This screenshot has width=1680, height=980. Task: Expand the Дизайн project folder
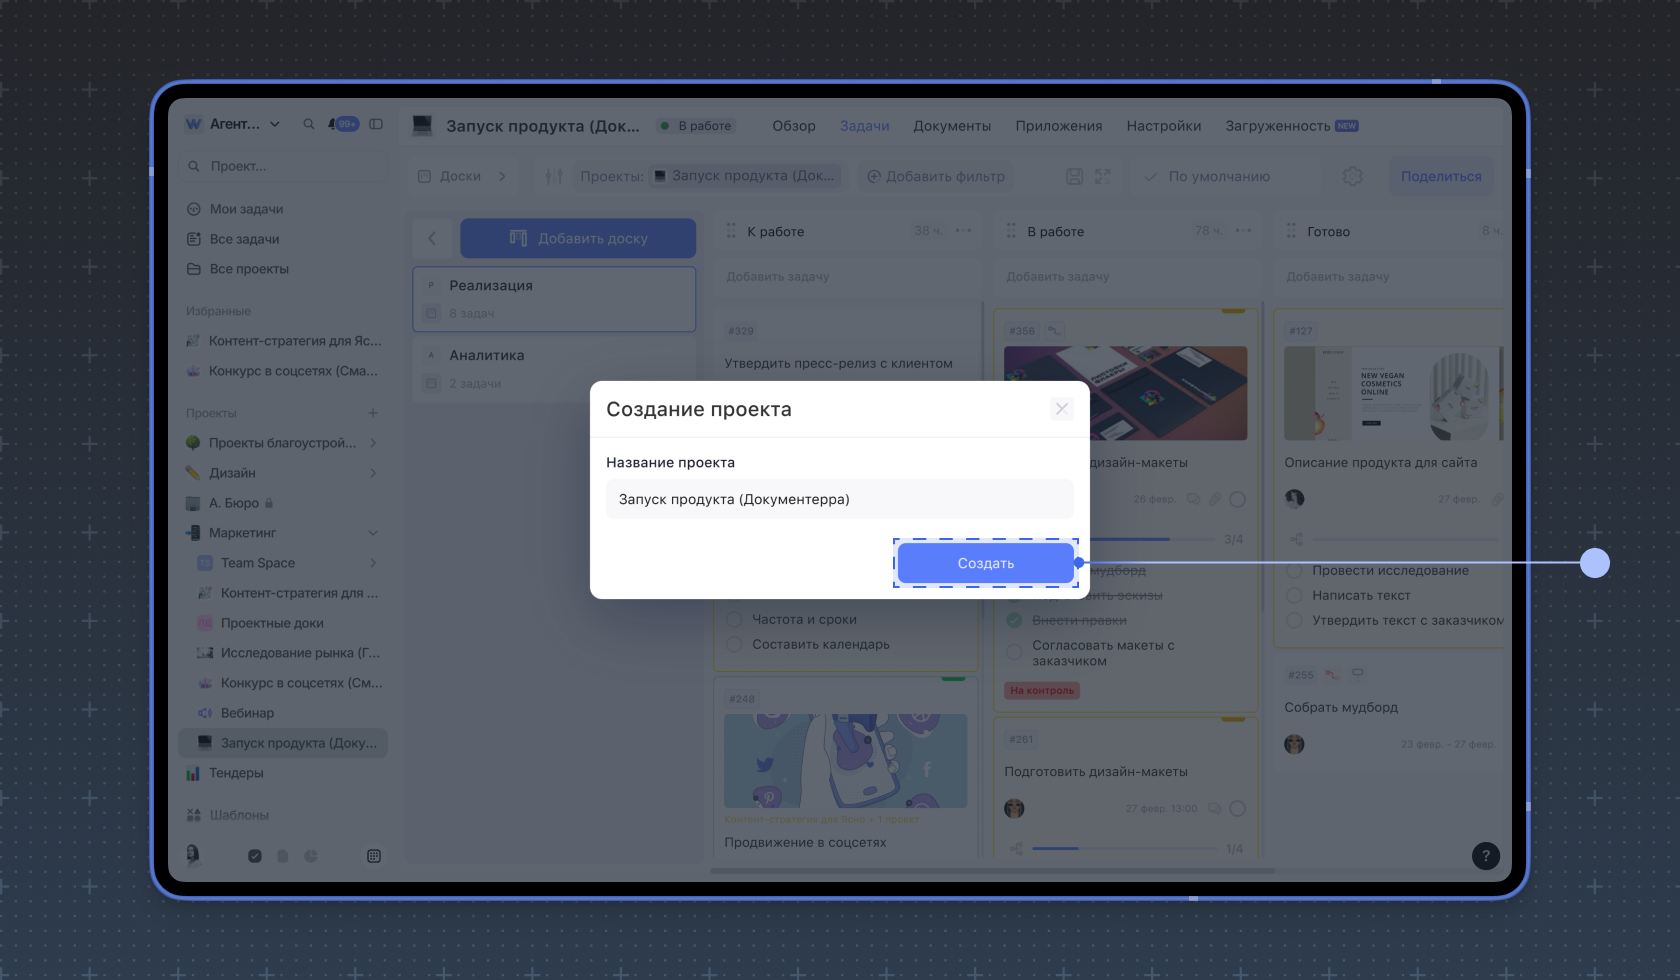coord(373,473)
